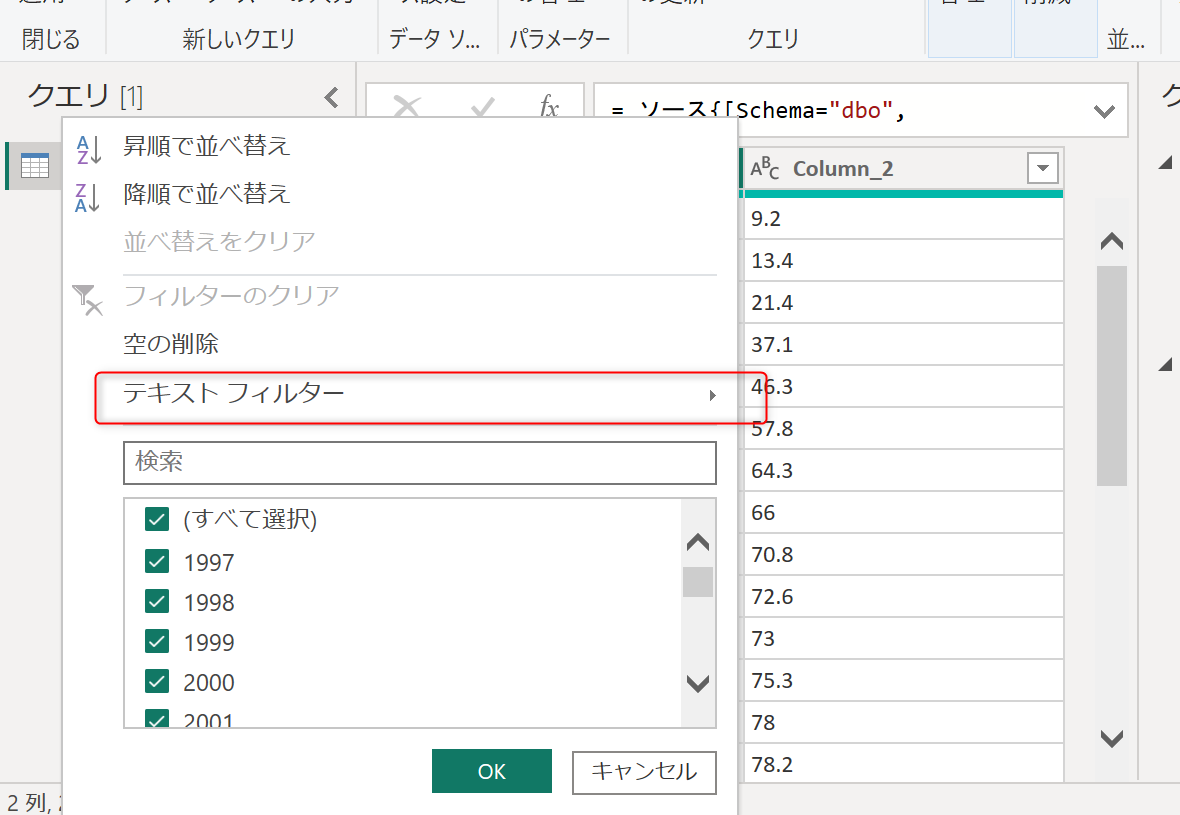Dismiss the dialog with キャンセル
The height and width of the screenshot is (815, 1180).
click(x=643, y=772)
